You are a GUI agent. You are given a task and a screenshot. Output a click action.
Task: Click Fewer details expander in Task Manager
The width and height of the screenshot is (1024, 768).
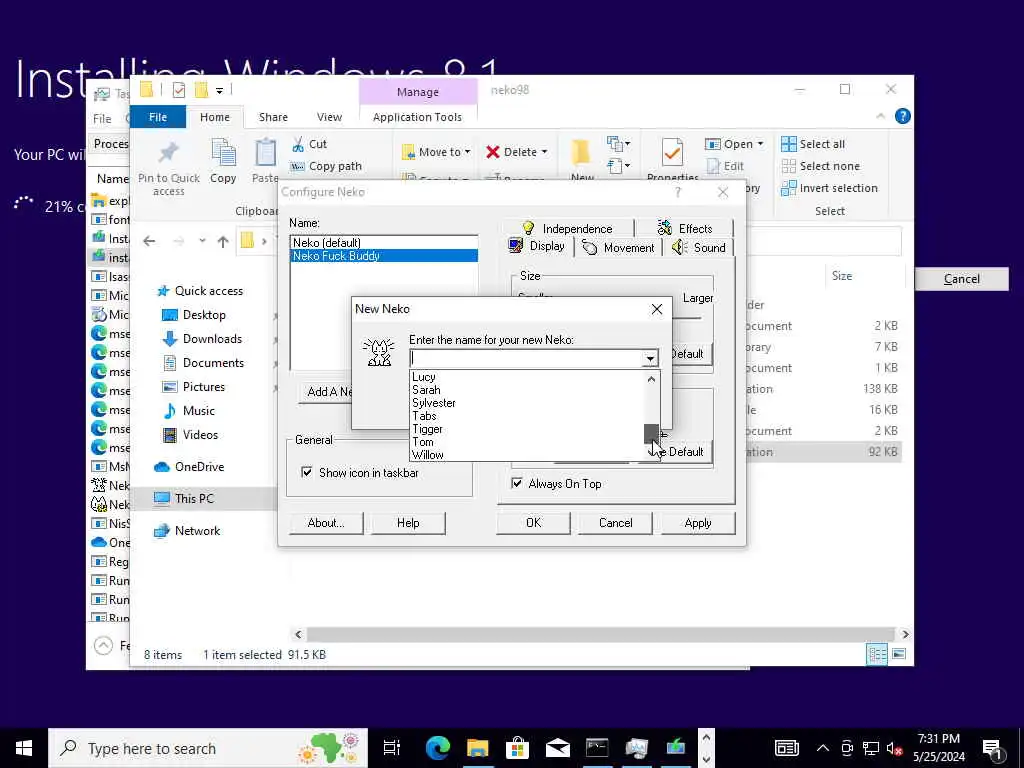point(103,646)
